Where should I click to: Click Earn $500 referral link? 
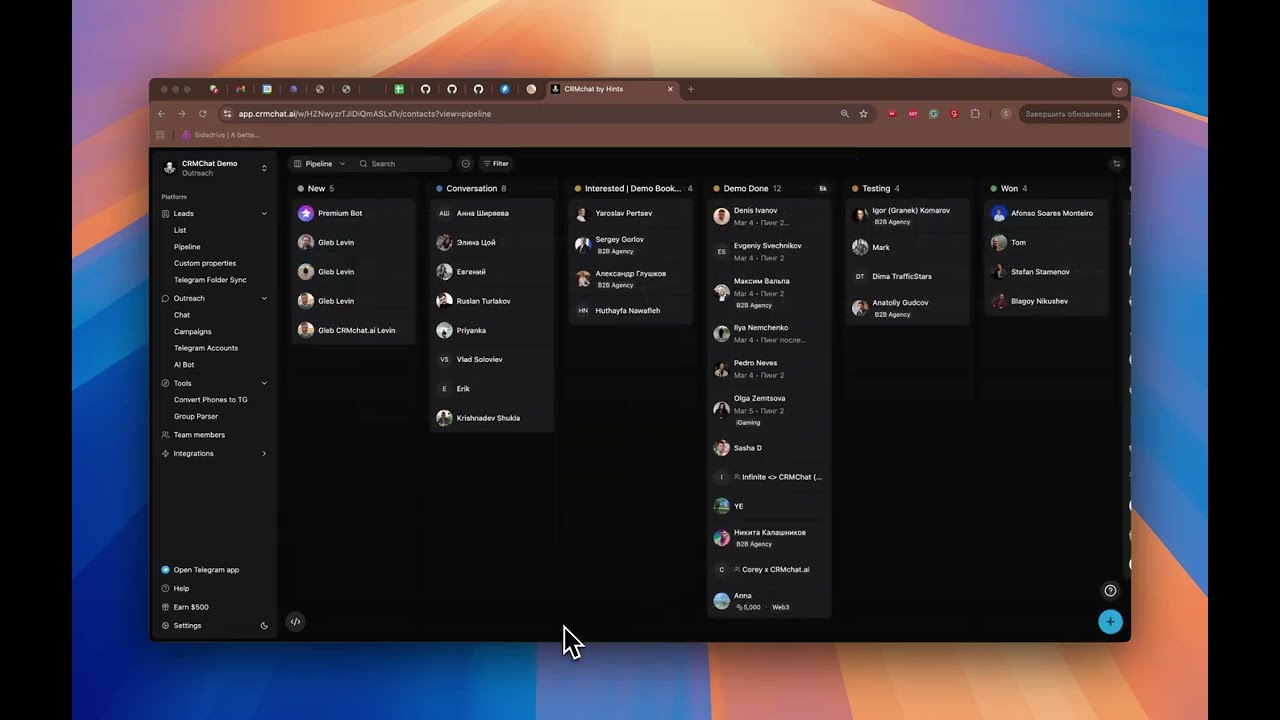(191, 607)
